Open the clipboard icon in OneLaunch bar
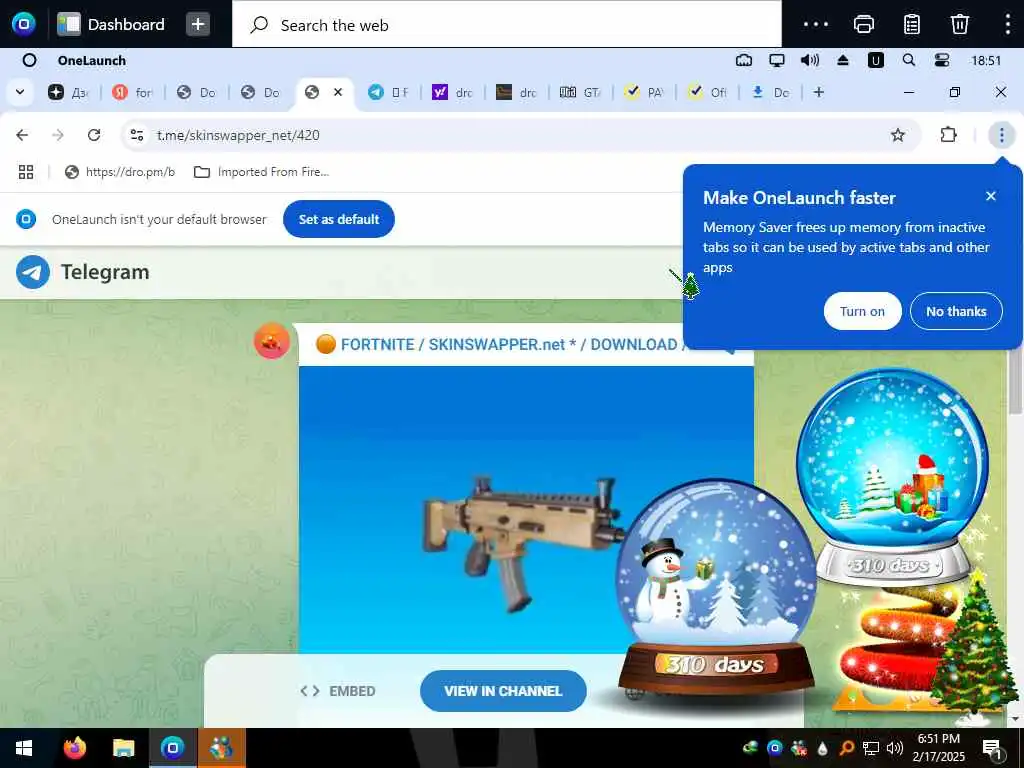Image resolution: width=1024 pixels, height=768 pixels. tap(912, 24)
